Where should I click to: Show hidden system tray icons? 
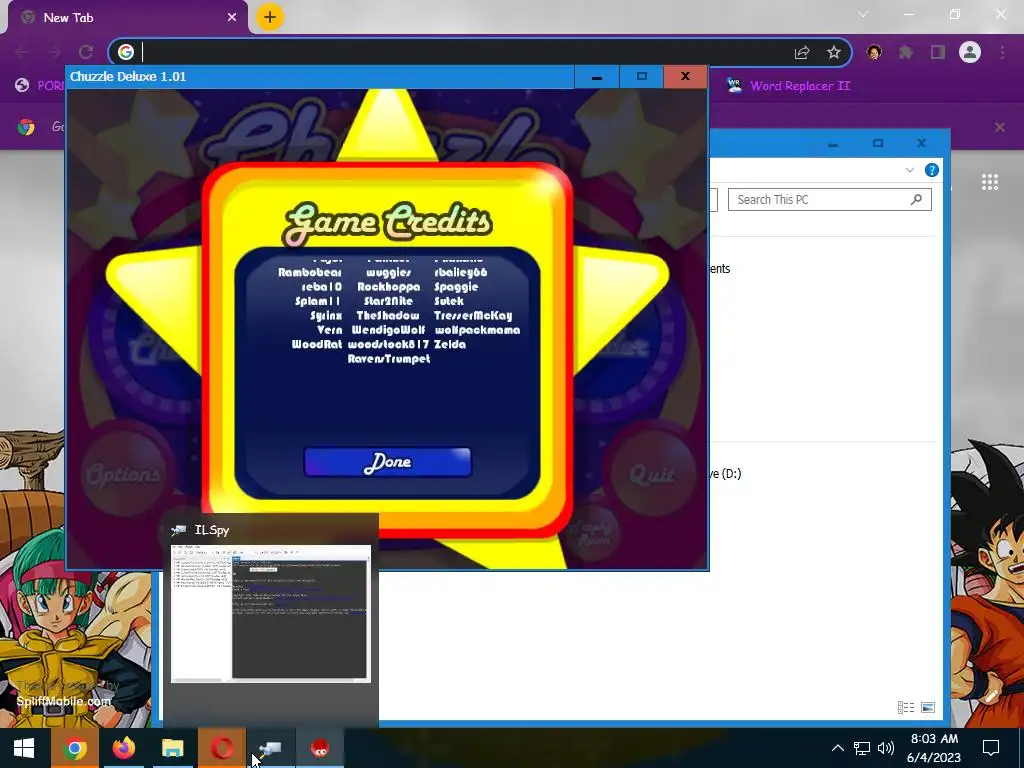point(837,748)
